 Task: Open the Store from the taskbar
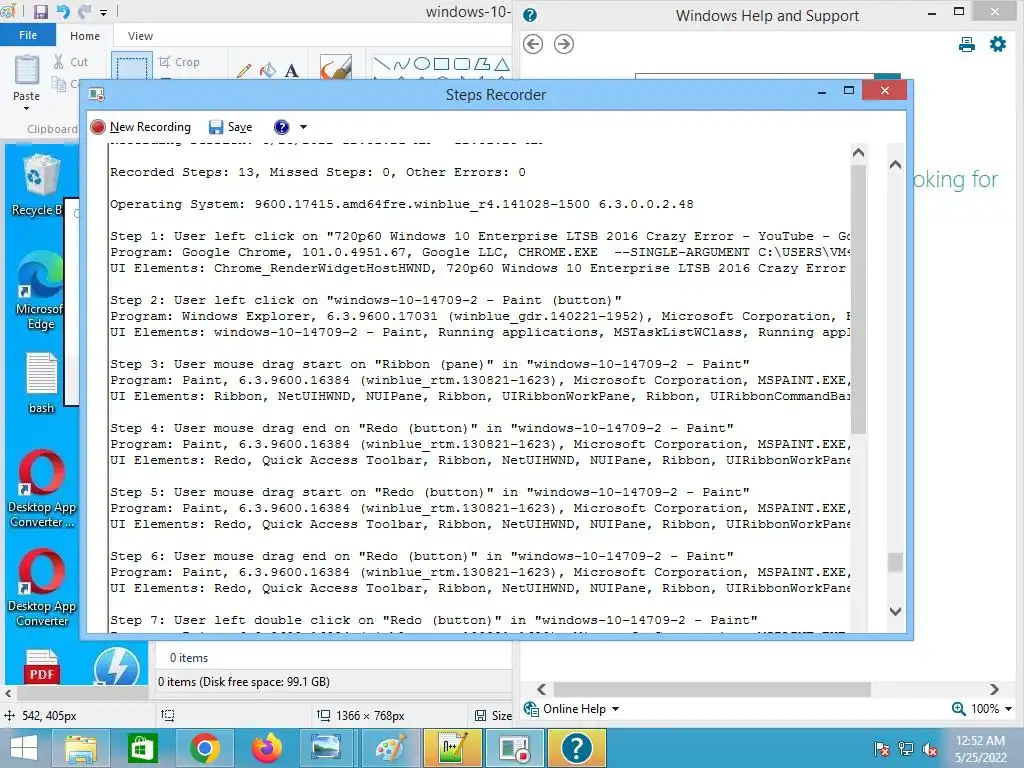(x=142, y=748)
